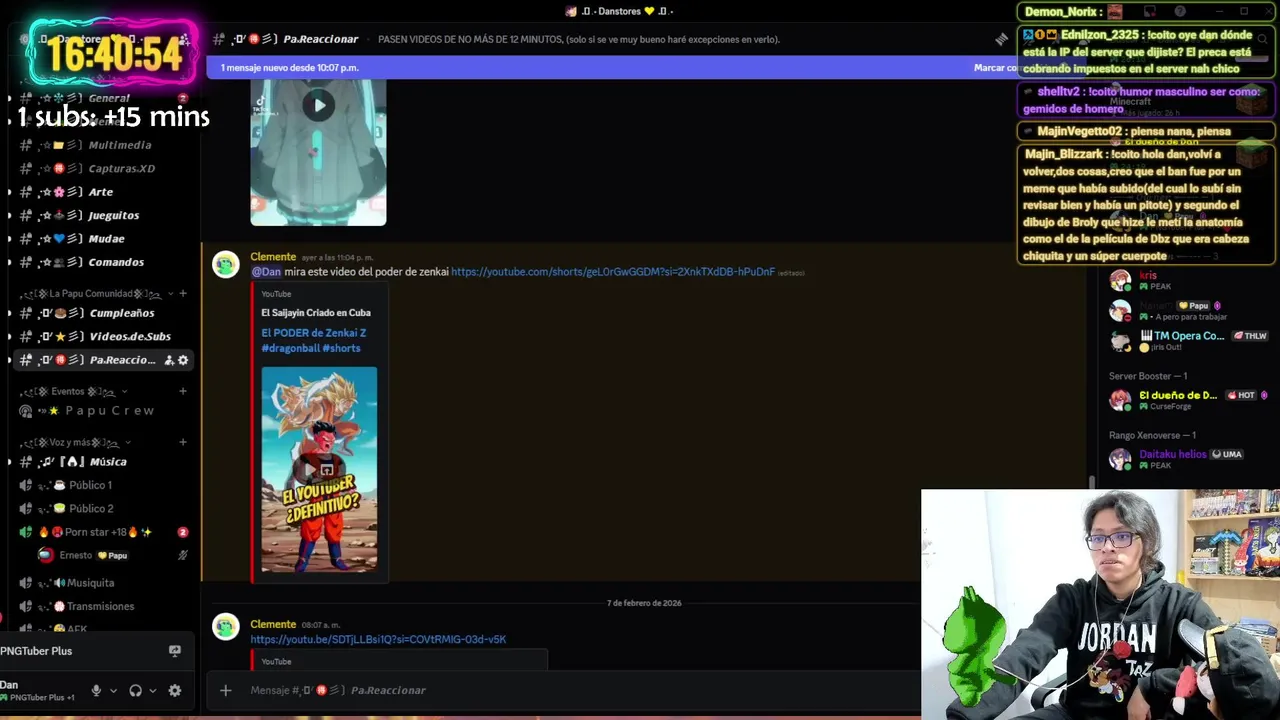The width and height of the screenshot is (1280, 720).
Task: Toggle the microphone mute button
Action: pos(96,690)
